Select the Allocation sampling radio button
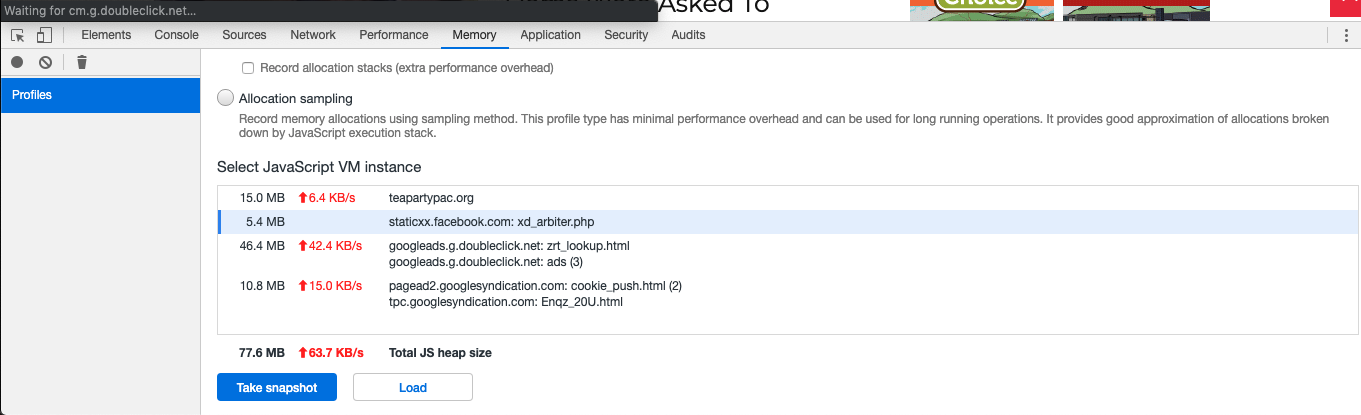The height and width of the screenshot is (415, 1361). click(x=226, y=98)
